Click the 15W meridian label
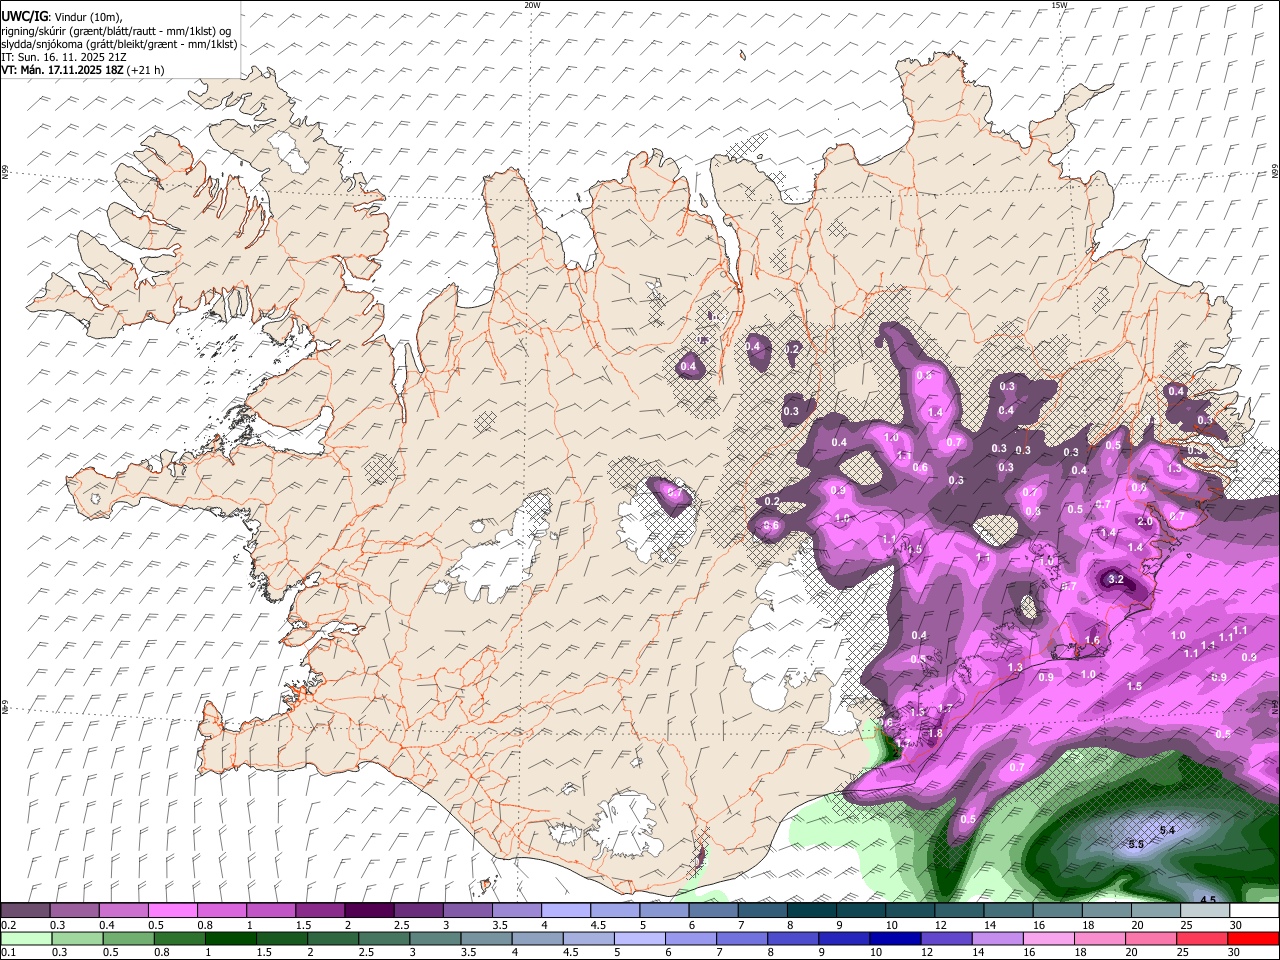1280x960 pixels. (x=1059, y=5)
